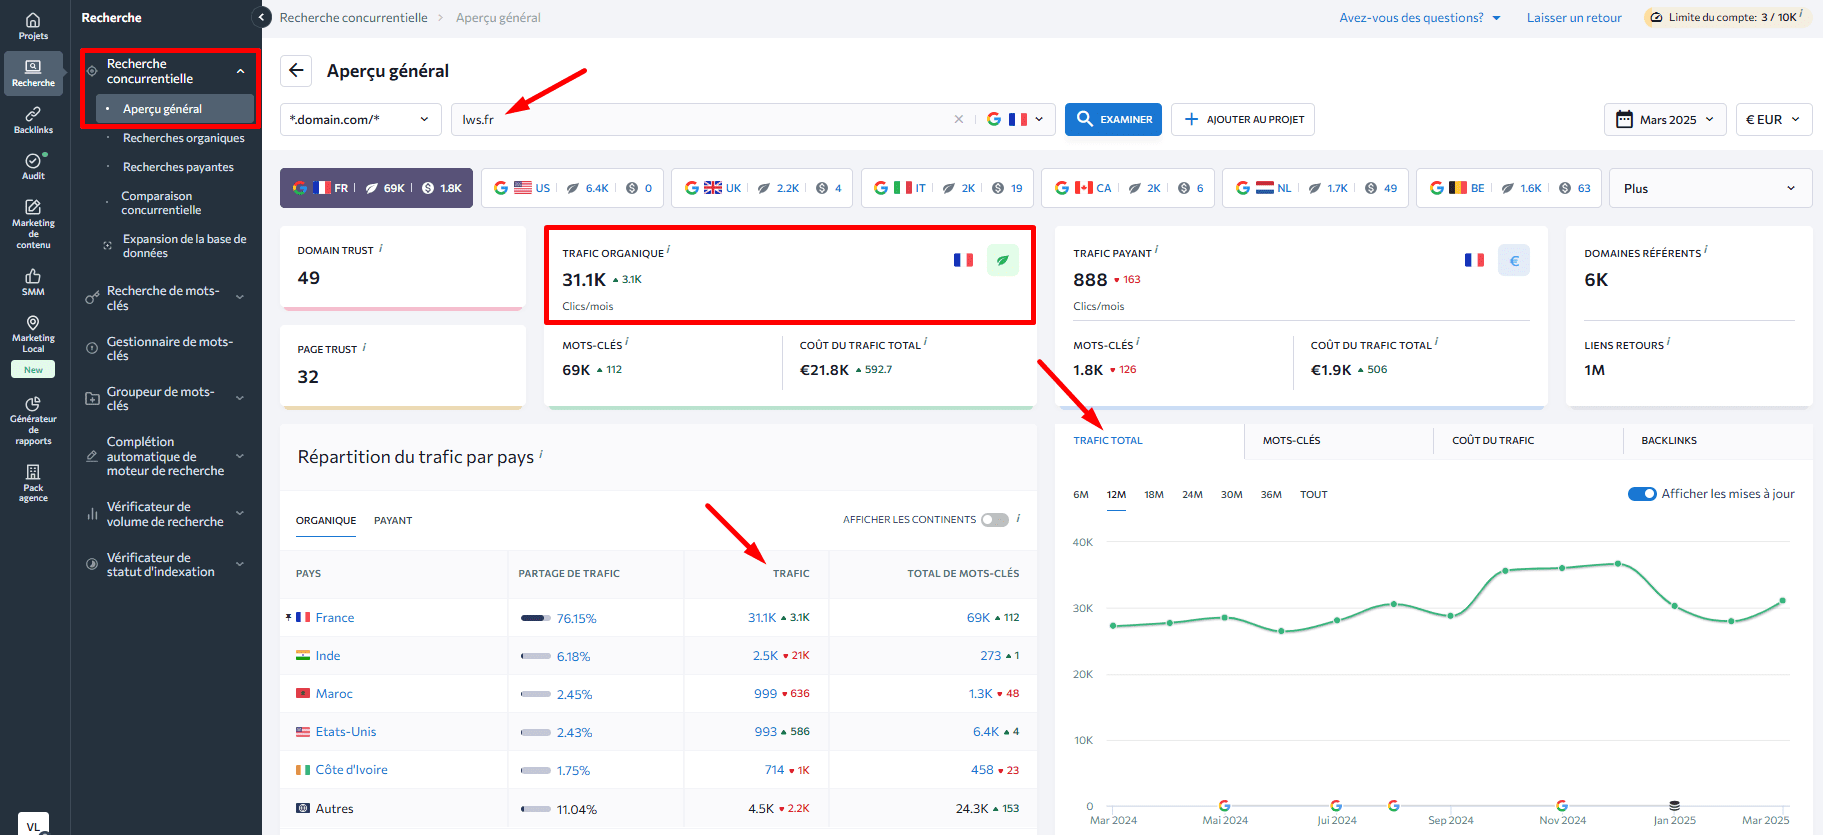
Task: Open the Maroc country link
Action: pyautogui.click(x=334, y=694)
